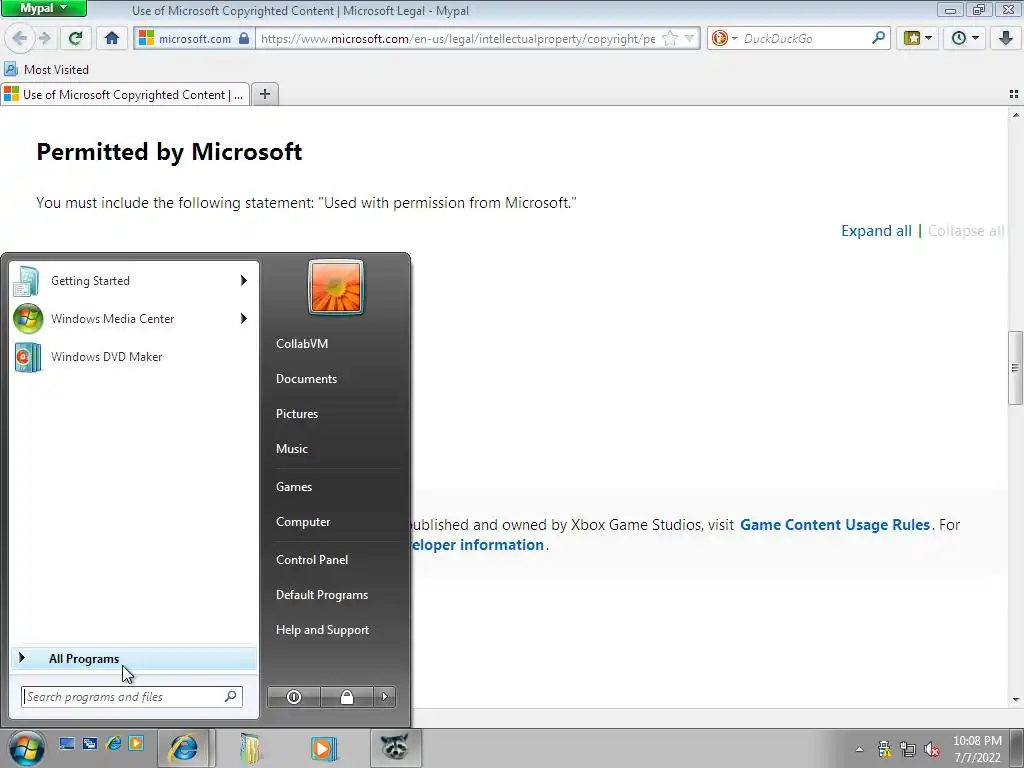1024x768 pixels.
Task: Click the scrollbar up arrow
Action: (1016, 115)
